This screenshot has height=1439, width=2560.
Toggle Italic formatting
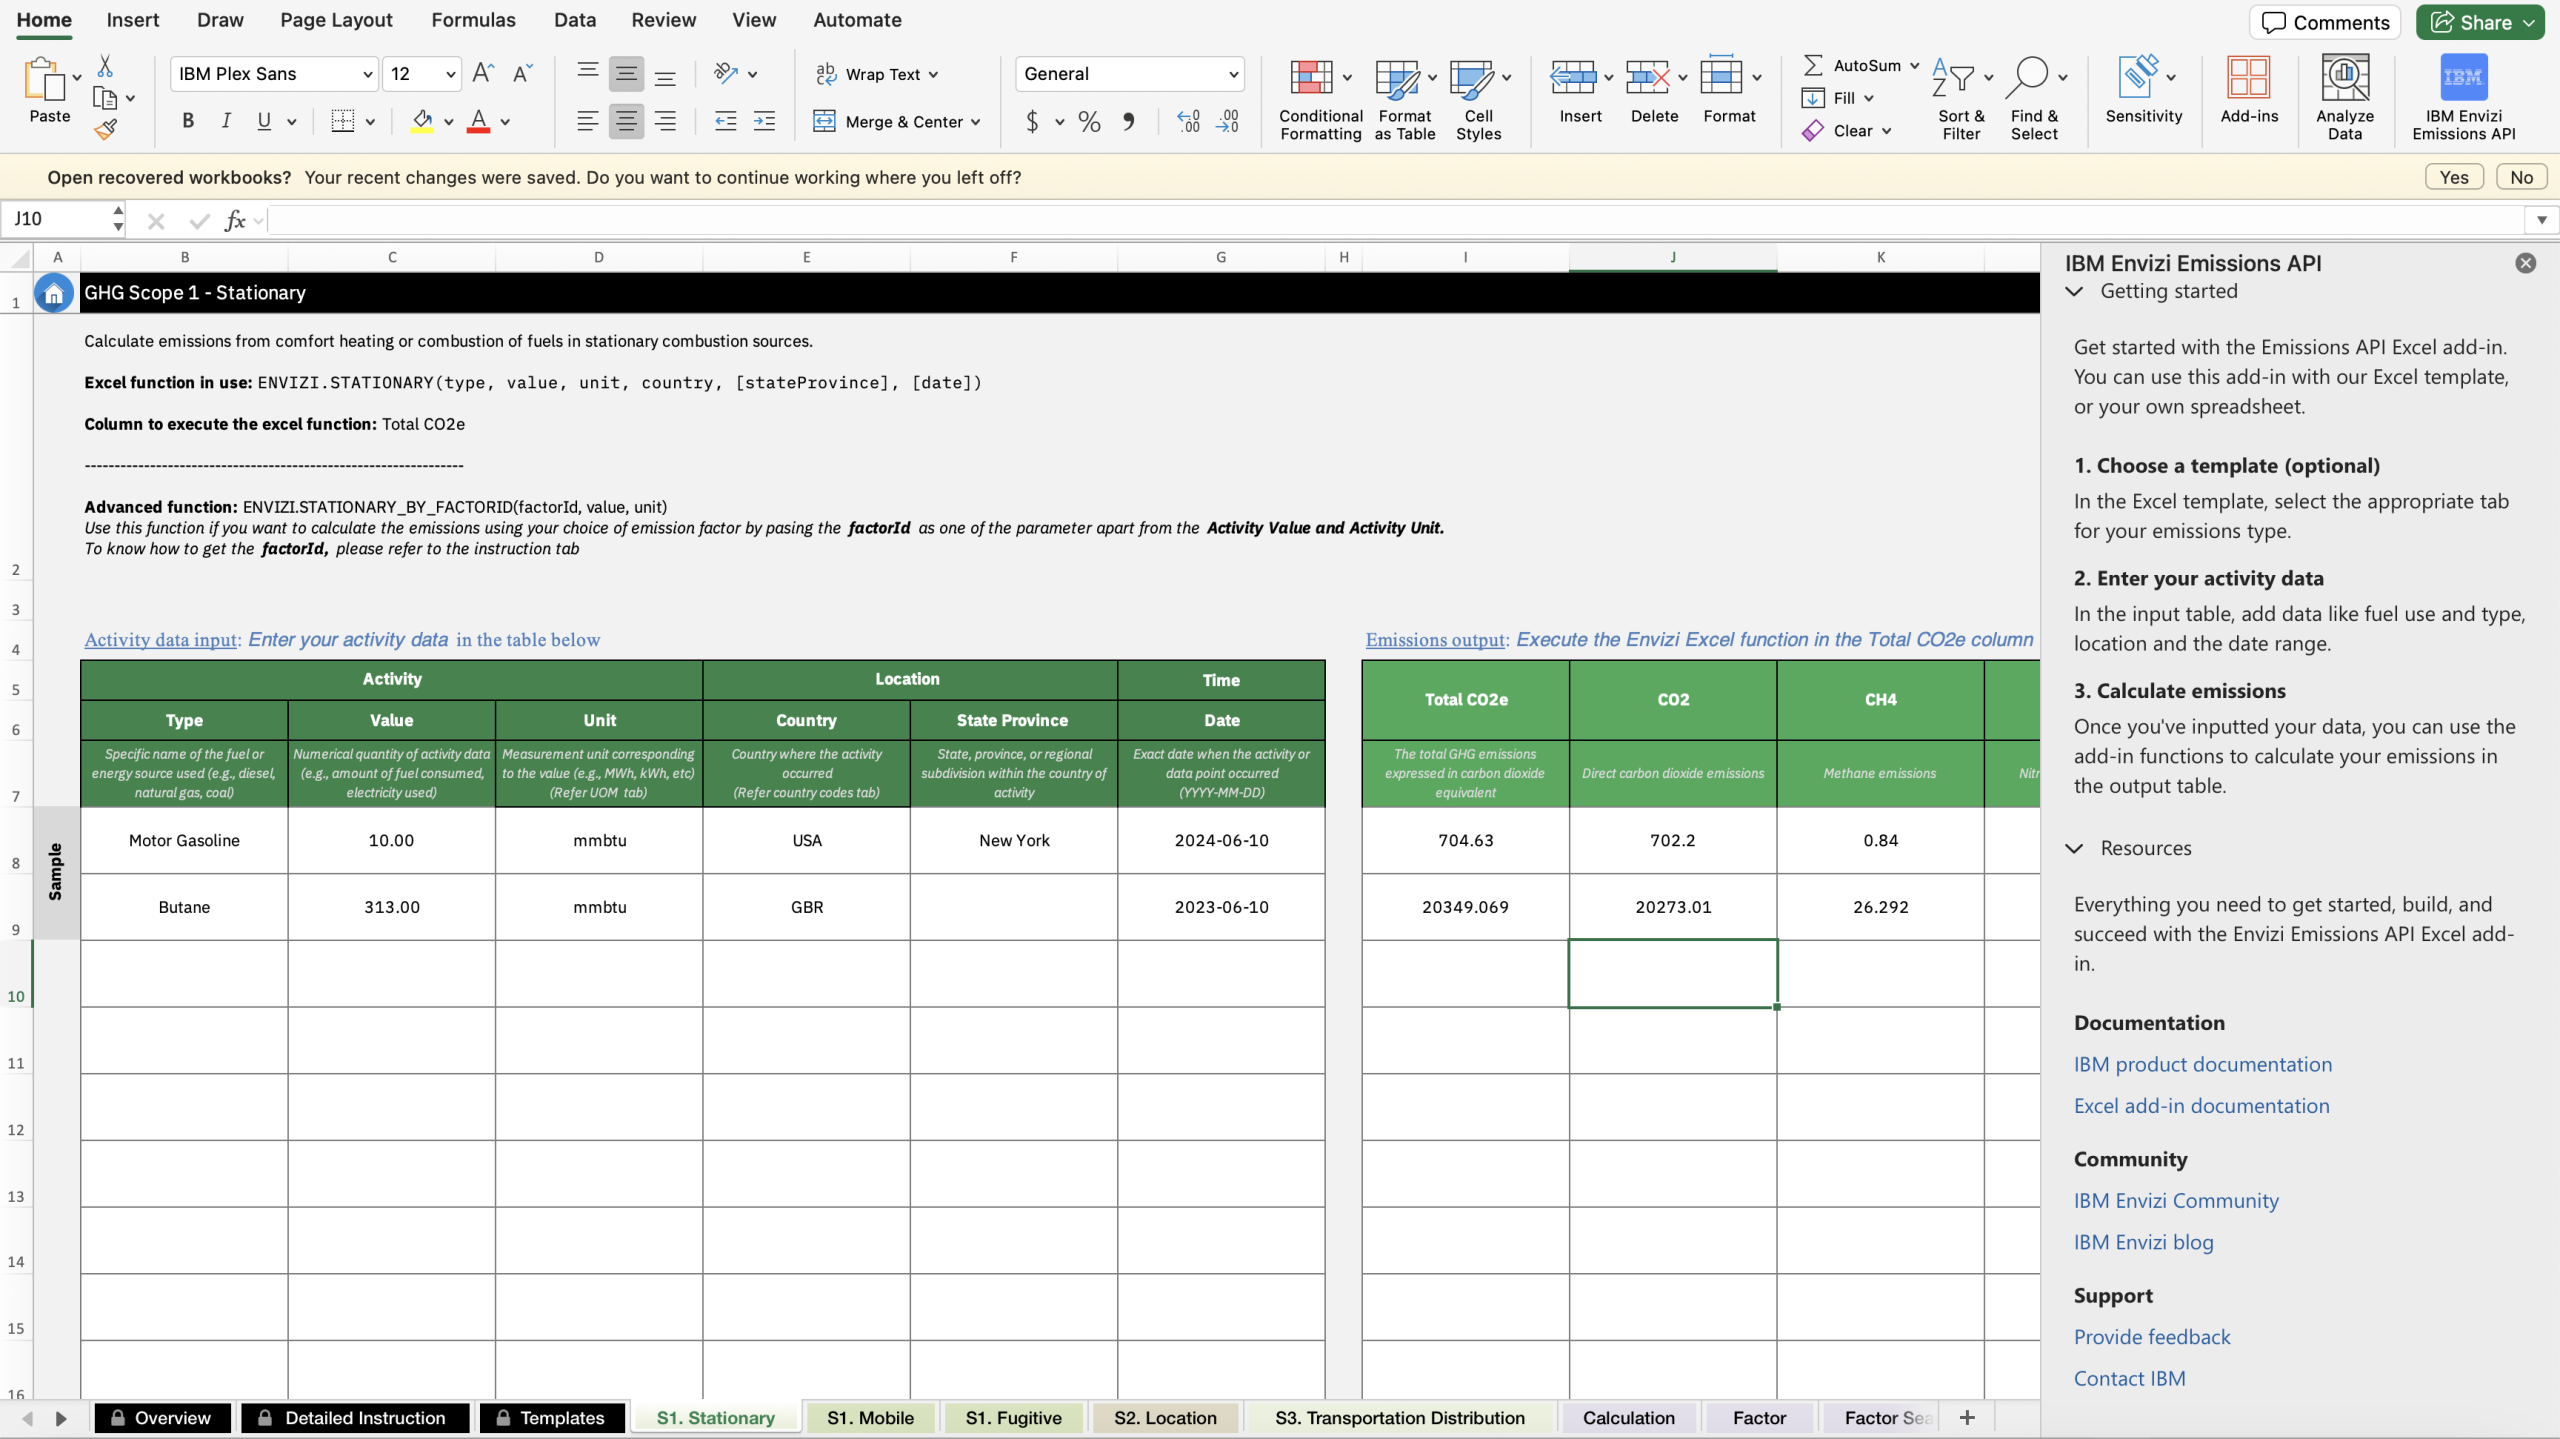point(226,121)
